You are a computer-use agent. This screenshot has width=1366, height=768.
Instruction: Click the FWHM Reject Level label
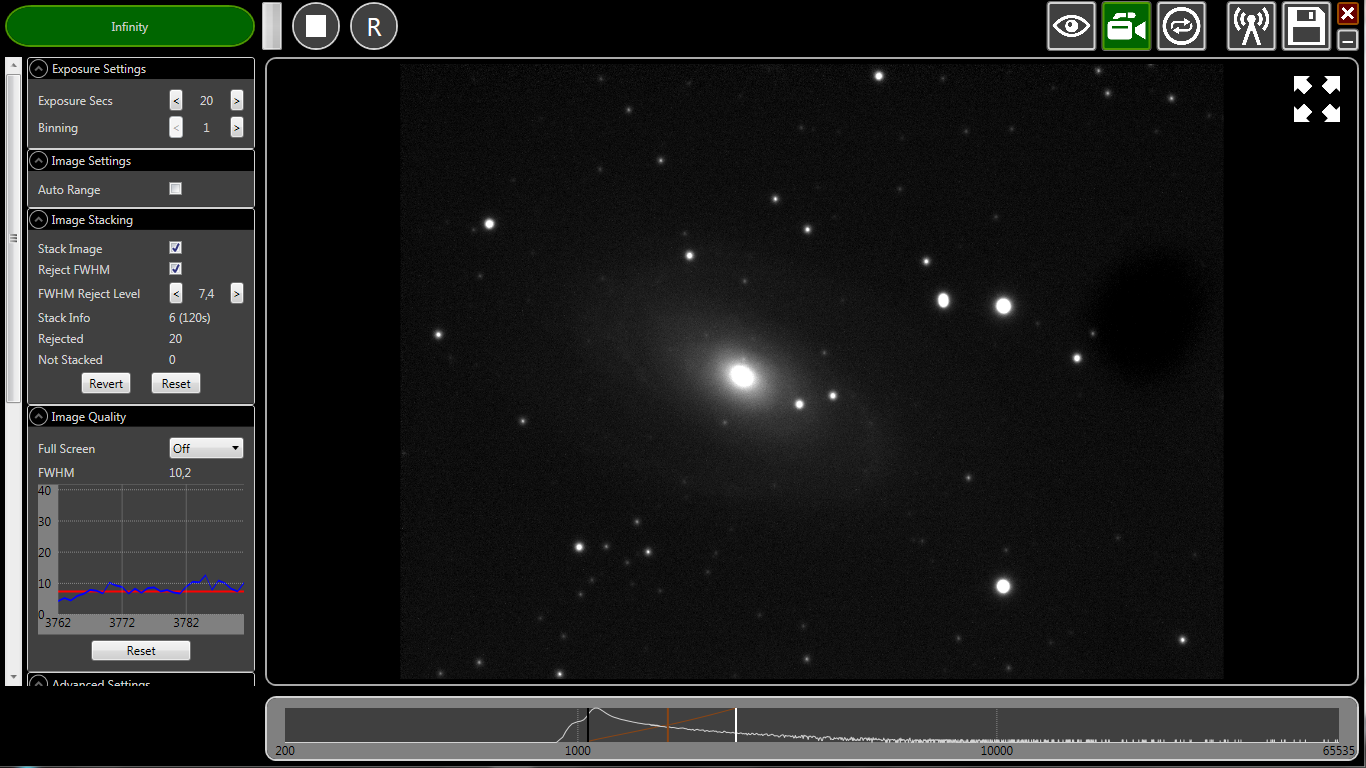pos(89,294)
